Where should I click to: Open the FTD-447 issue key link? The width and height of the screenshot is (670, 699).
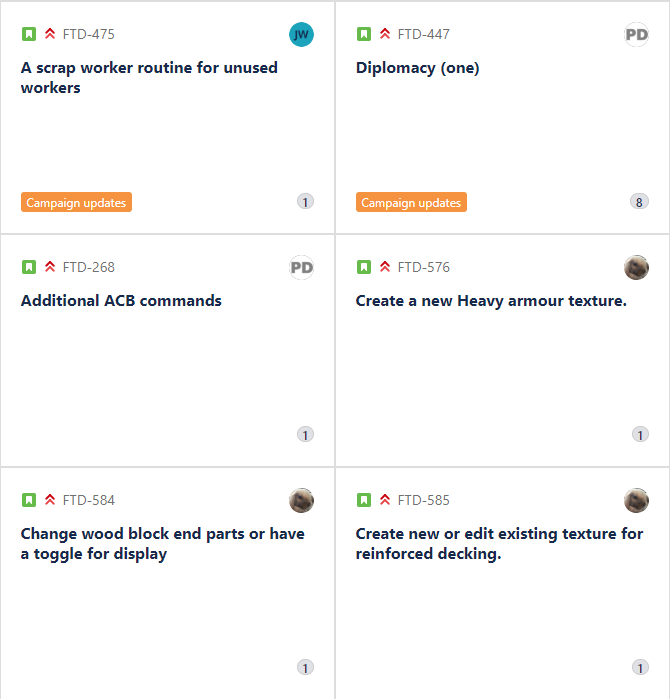click(x=423, y=34)
